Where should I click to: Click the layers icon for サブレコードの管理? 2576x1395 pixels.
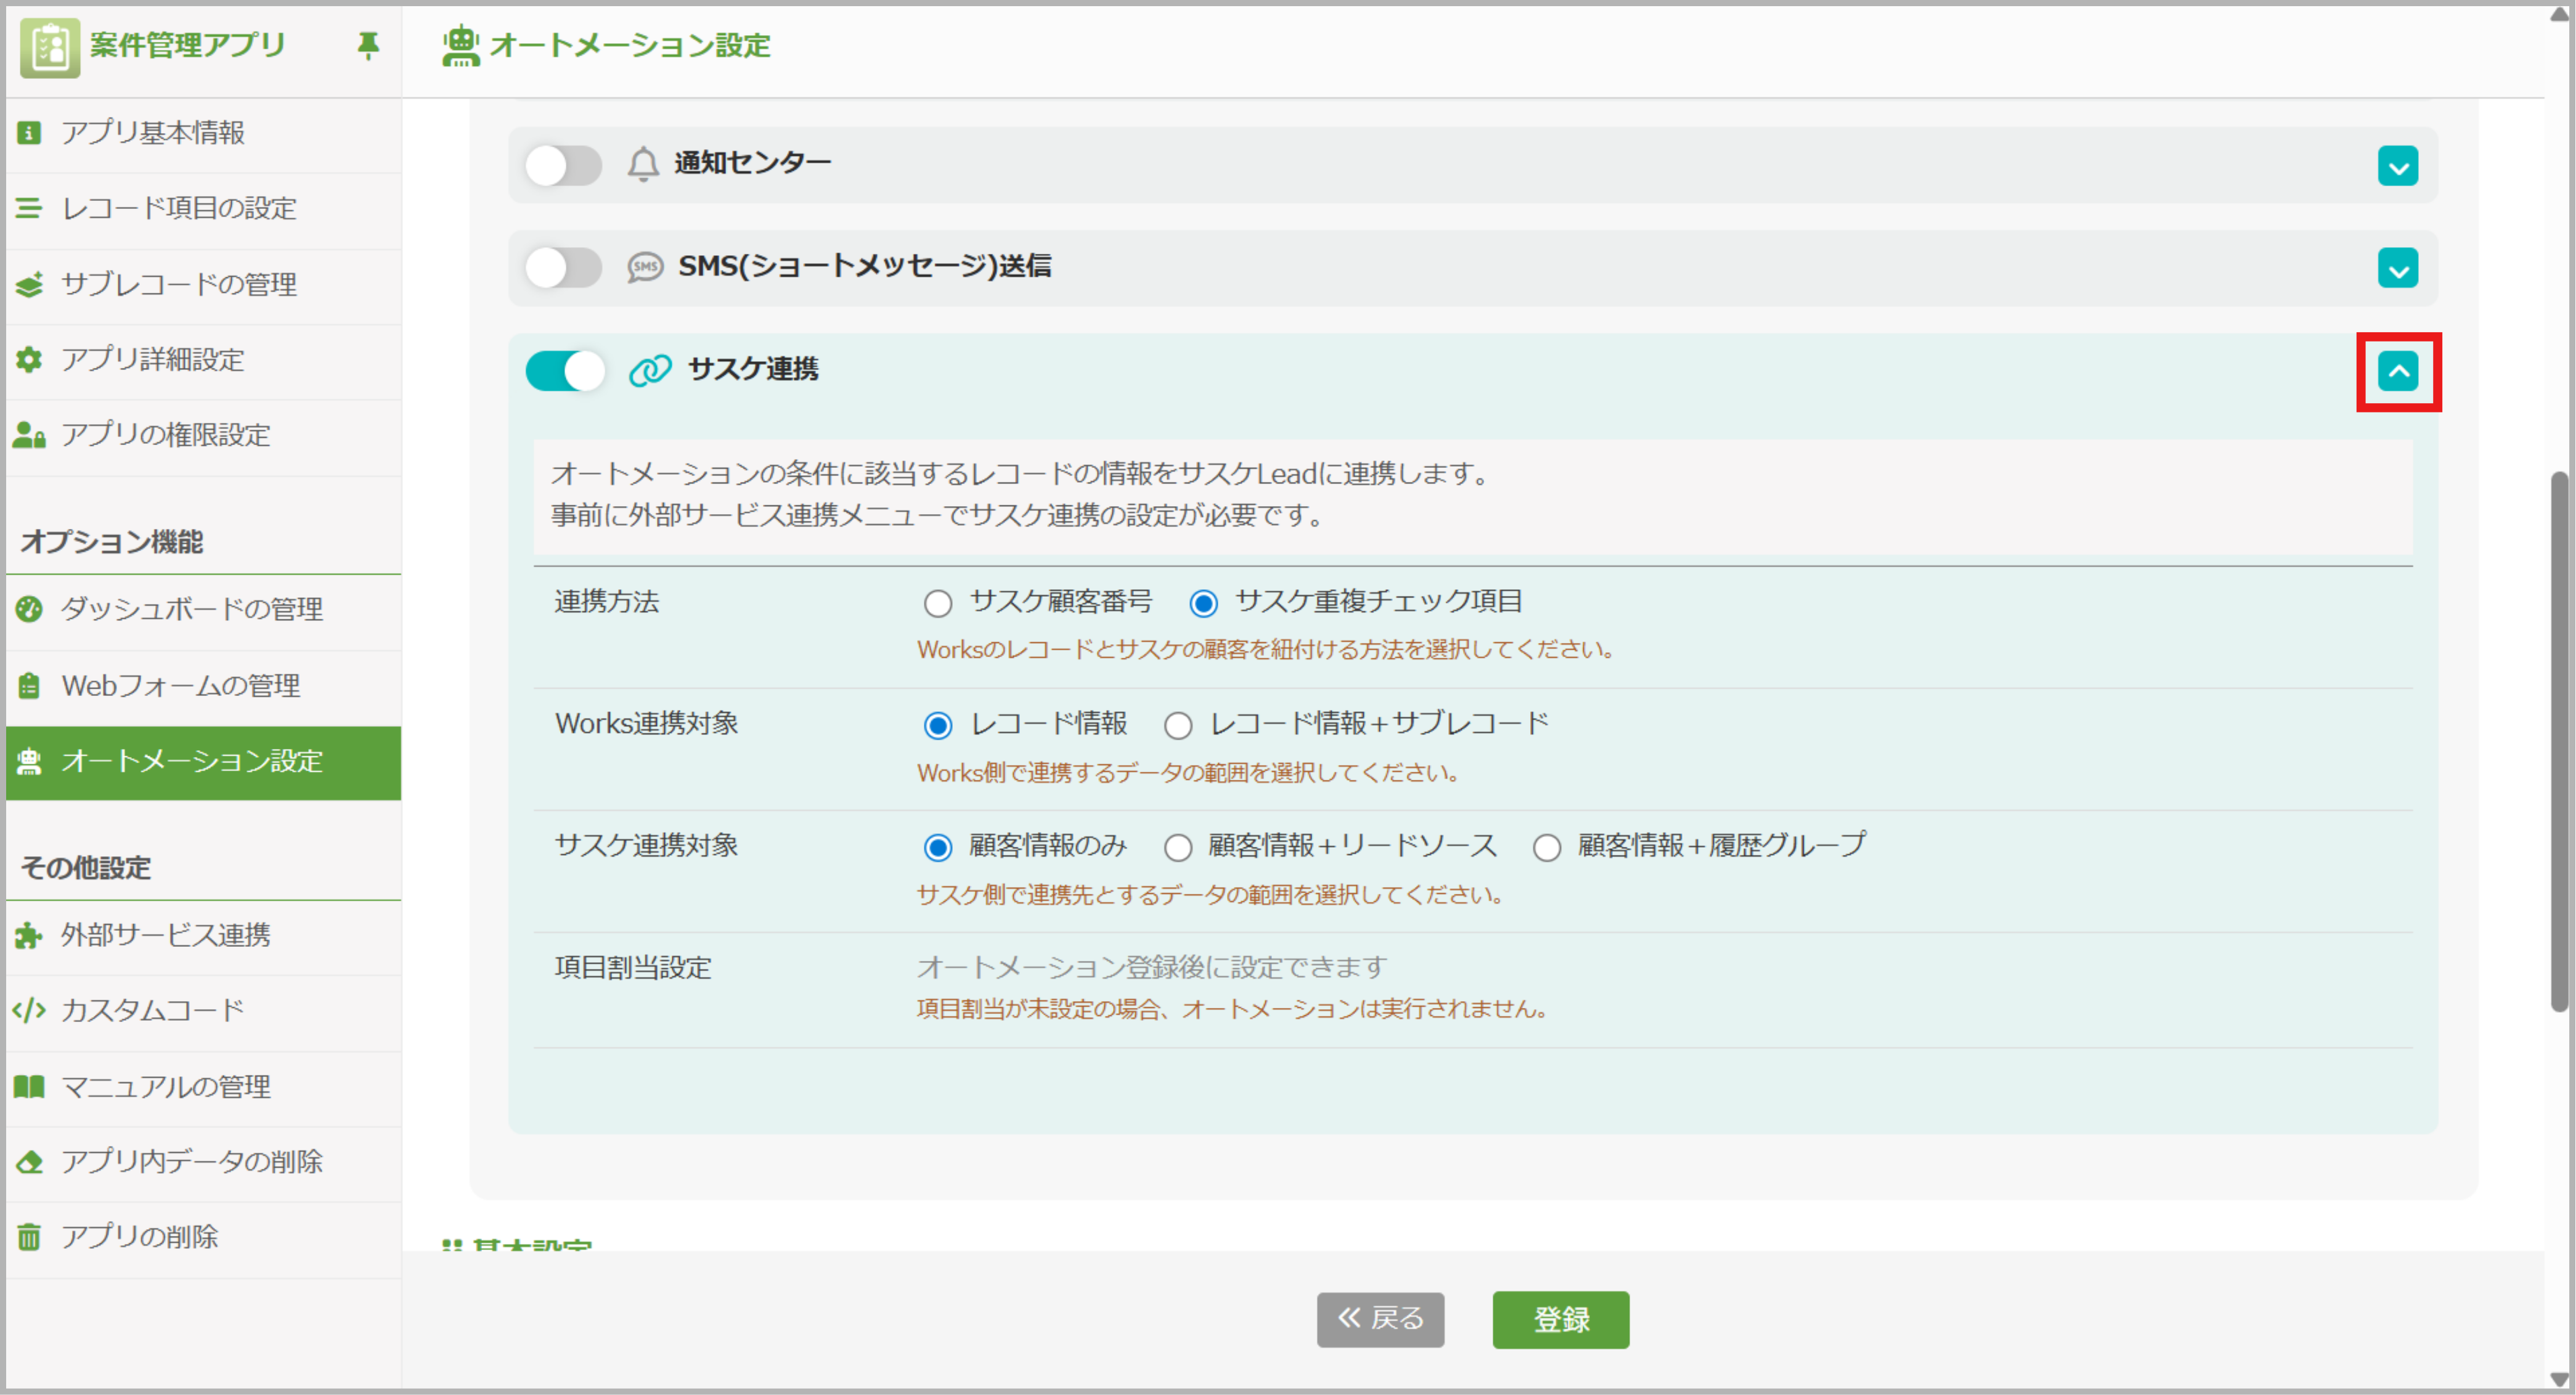29,284
